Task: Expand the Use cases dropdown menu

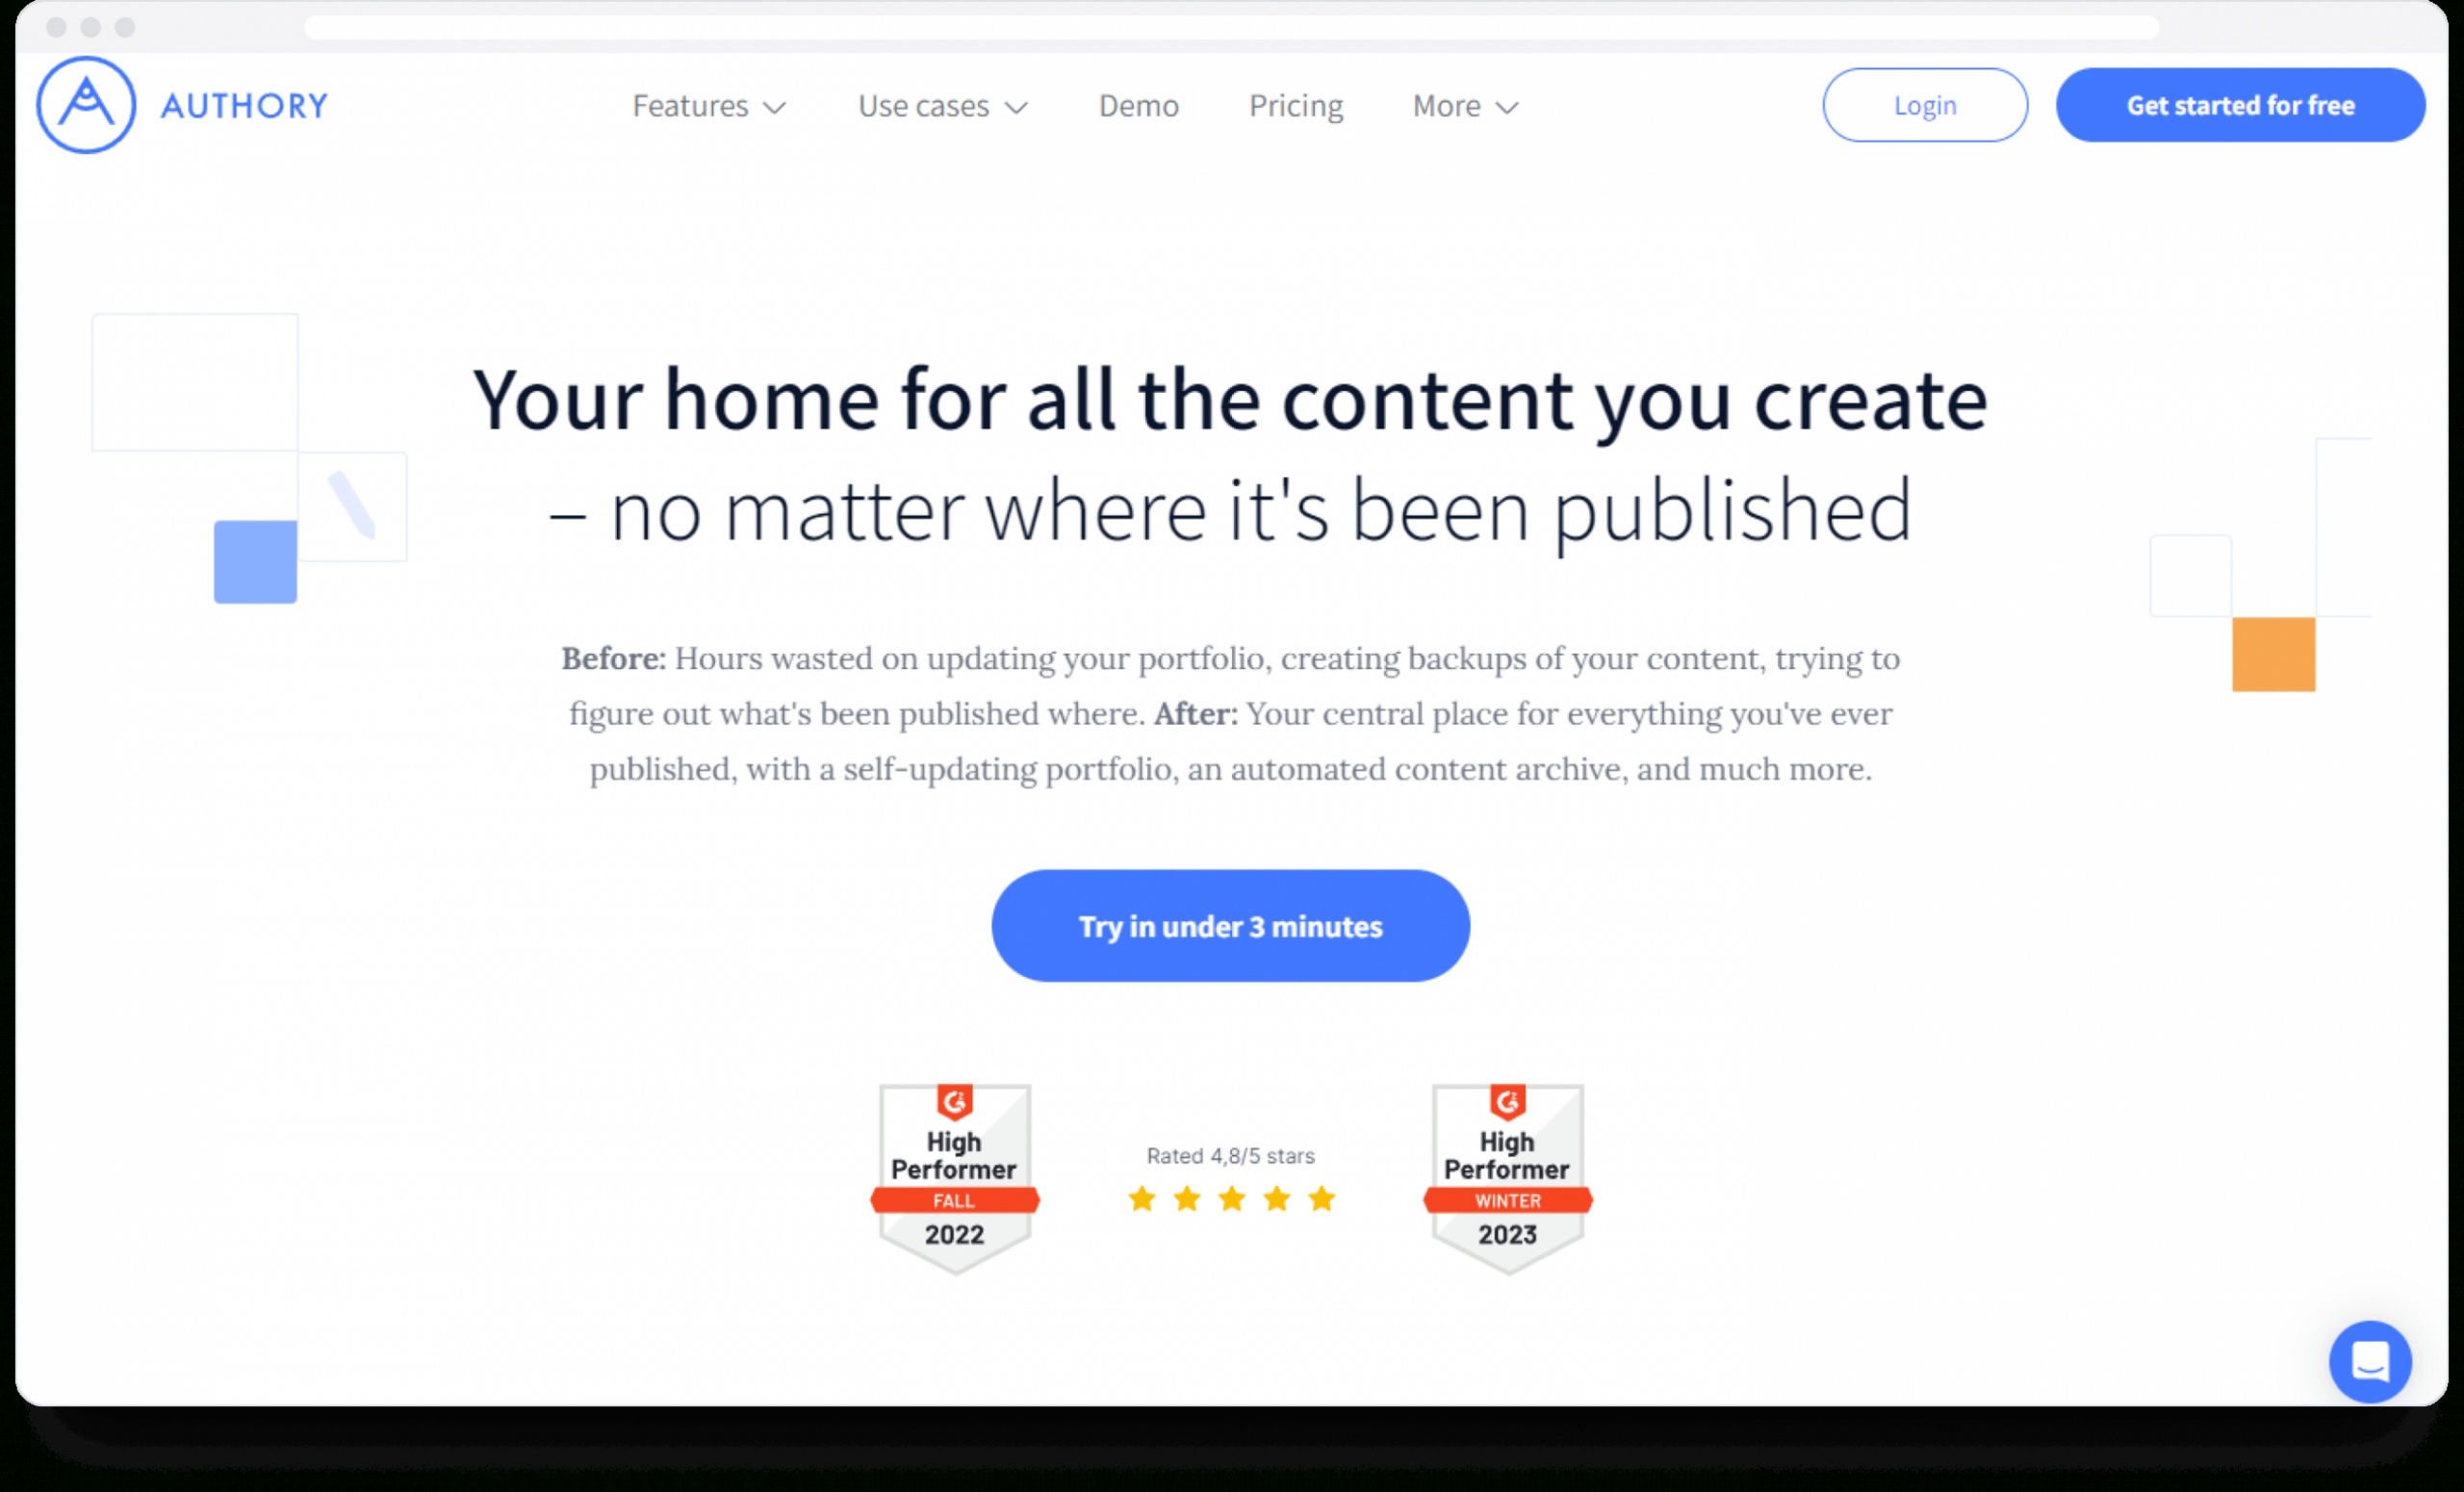Action: (941, 104)
